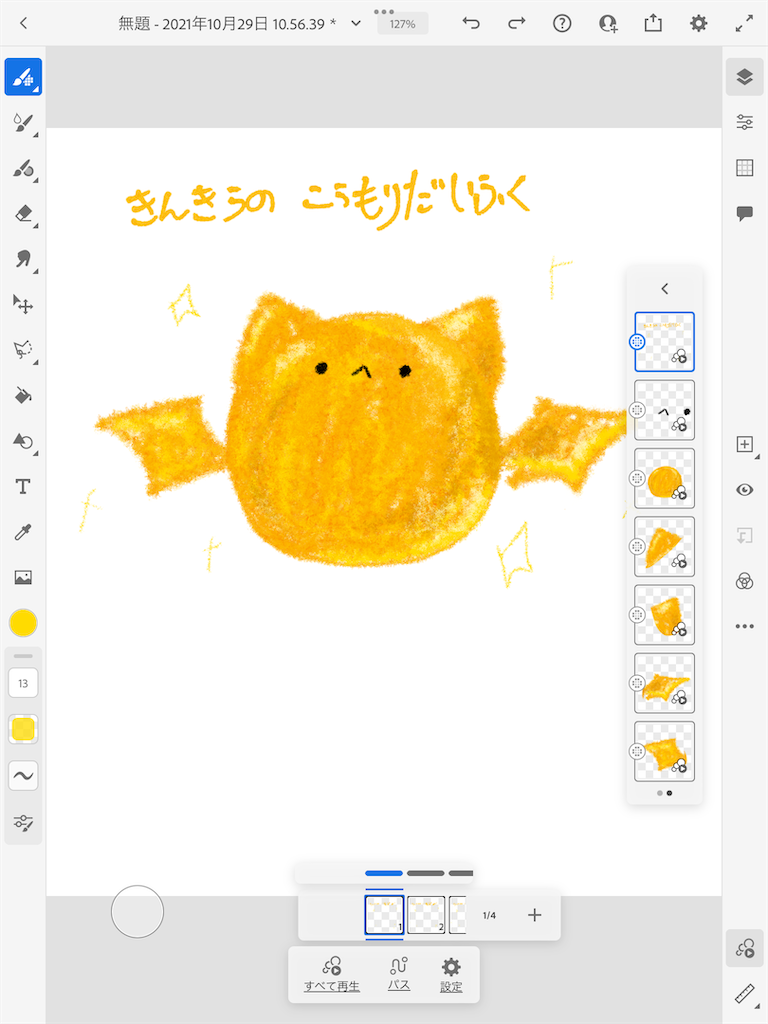Toggle frame marker on face layer
The image size is (768, 1024).
[x=637, y=410]
